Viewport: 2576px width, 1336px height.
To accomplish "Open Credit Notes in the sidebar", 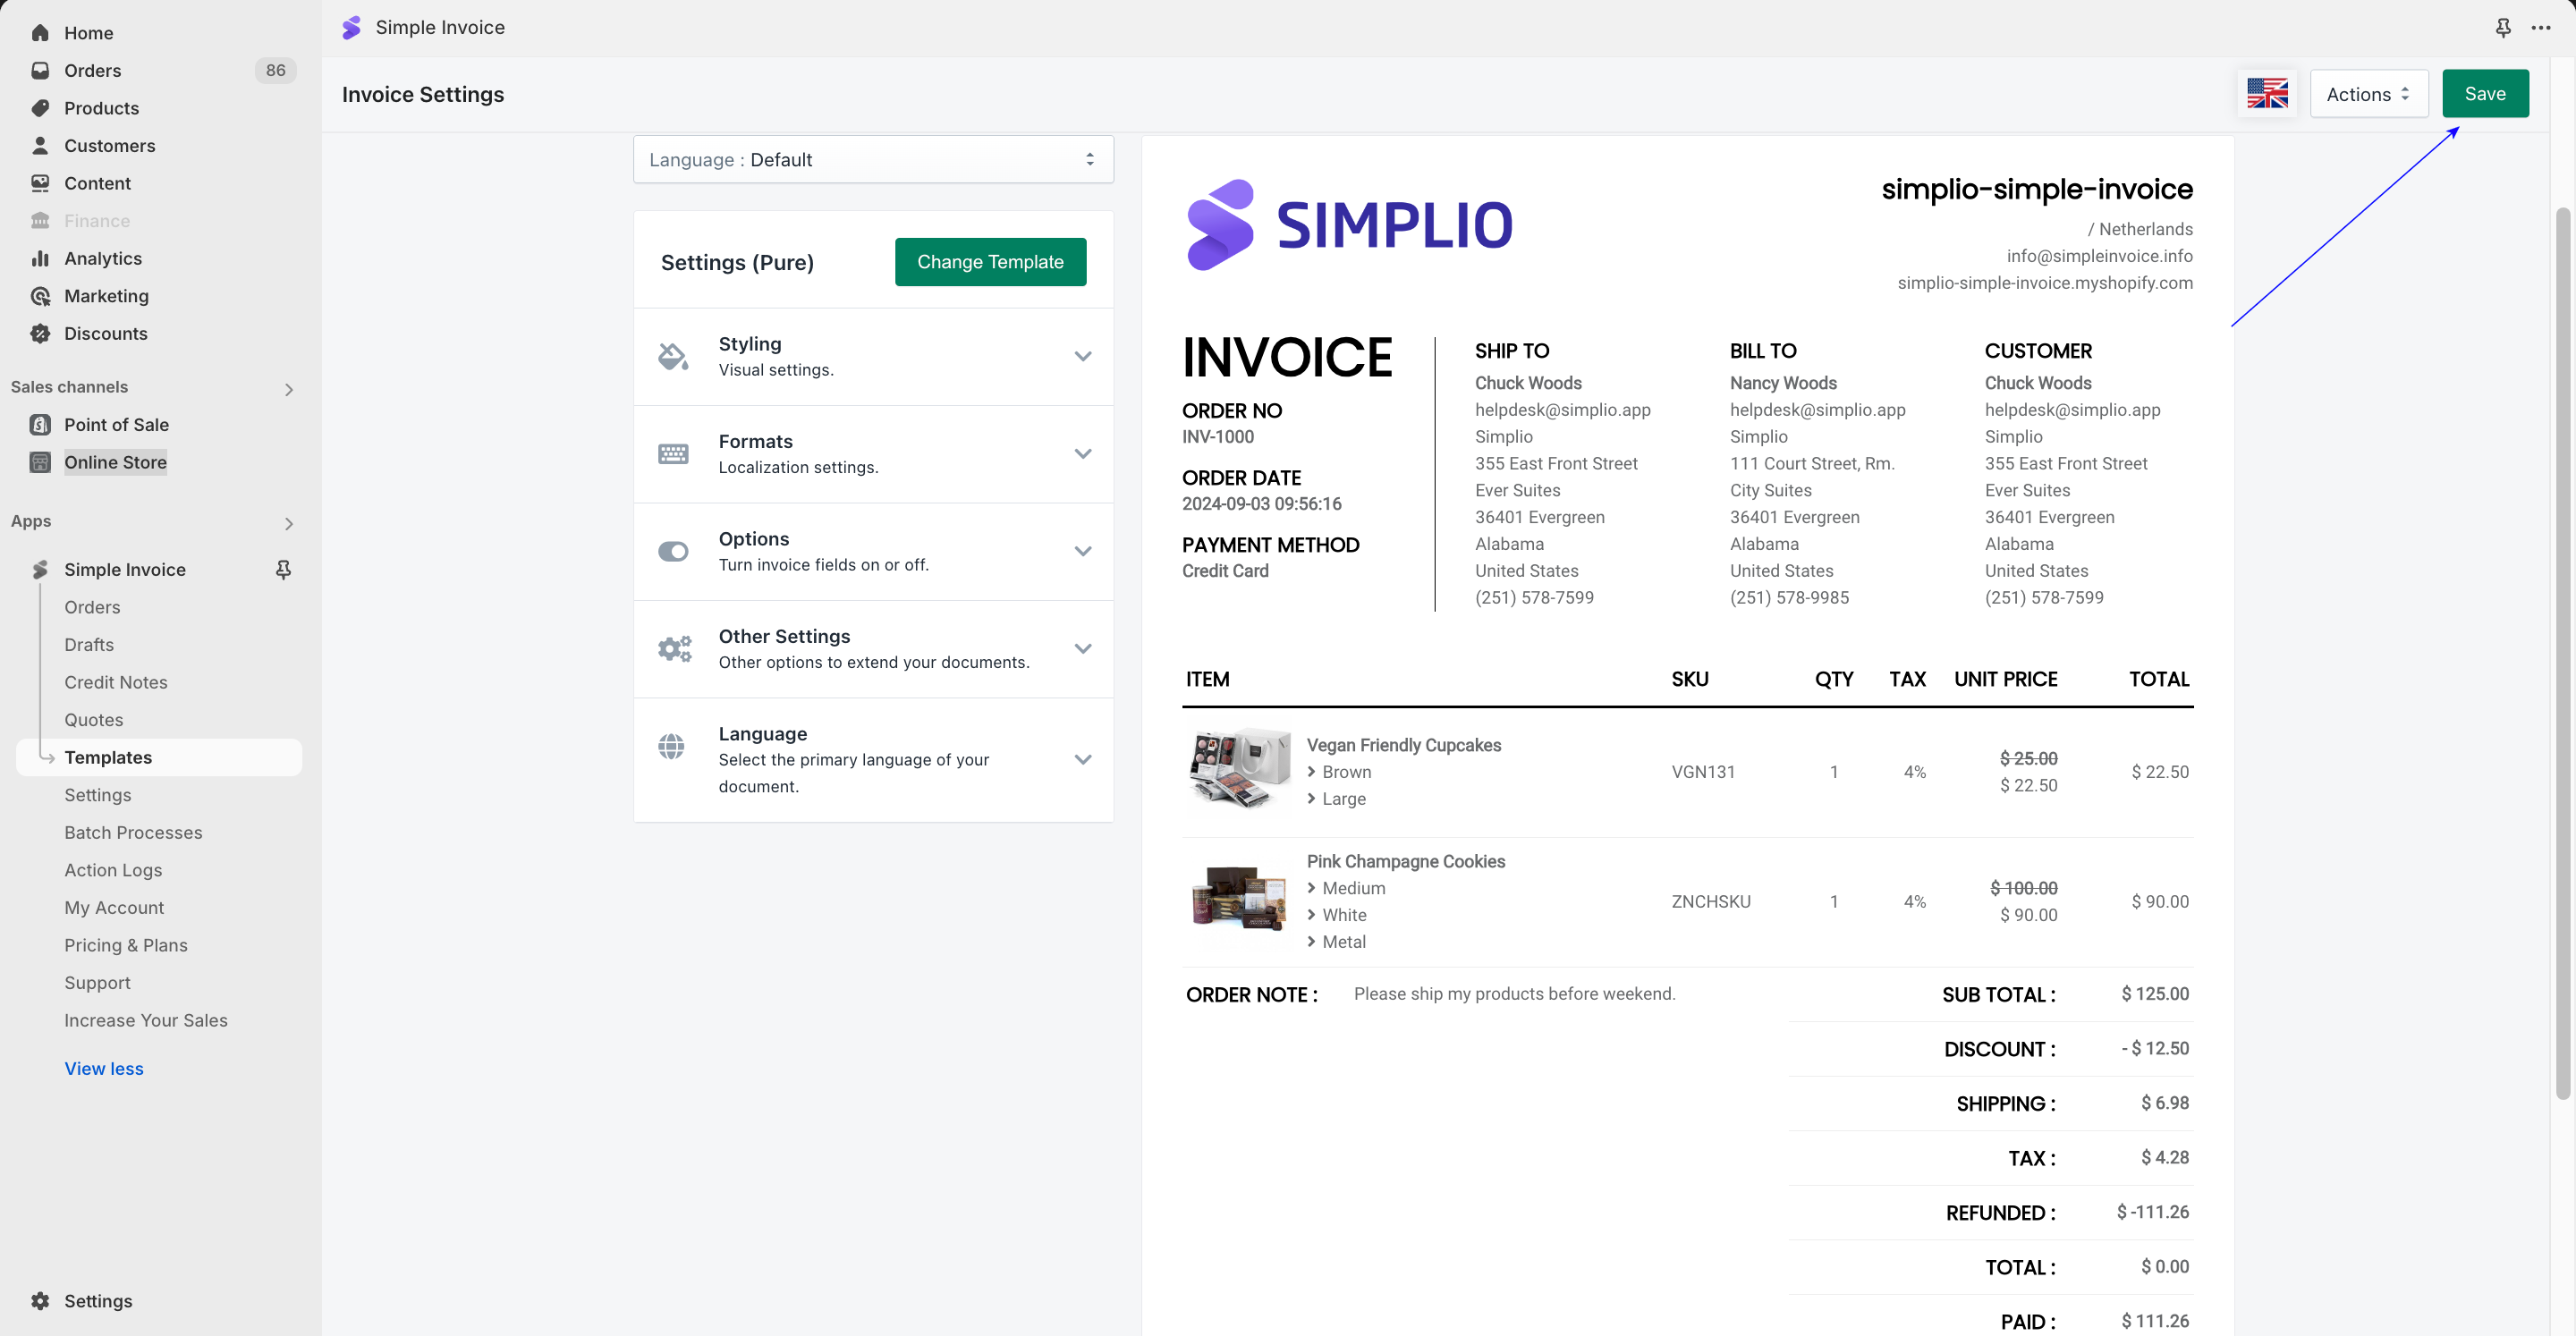I will point(116,682).
